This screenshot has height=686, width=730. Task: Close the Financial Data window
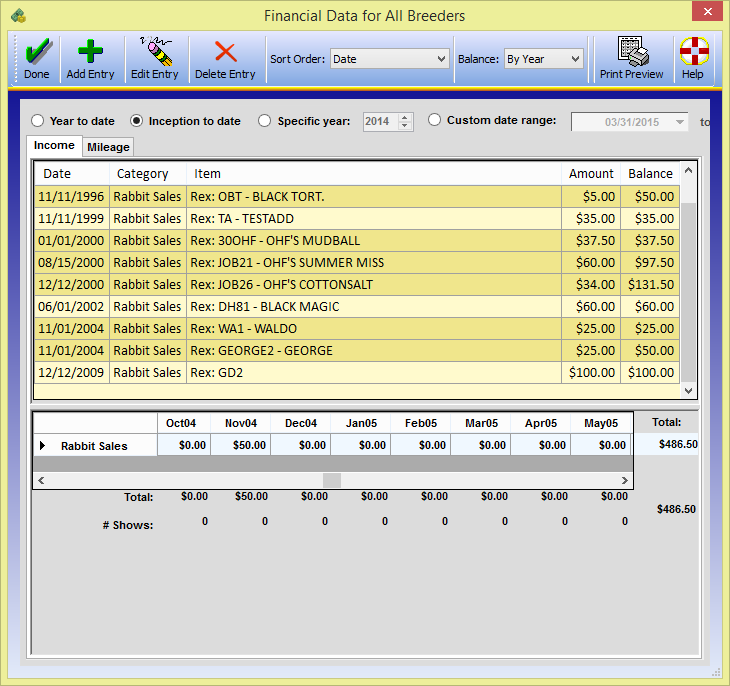point(707,12)
